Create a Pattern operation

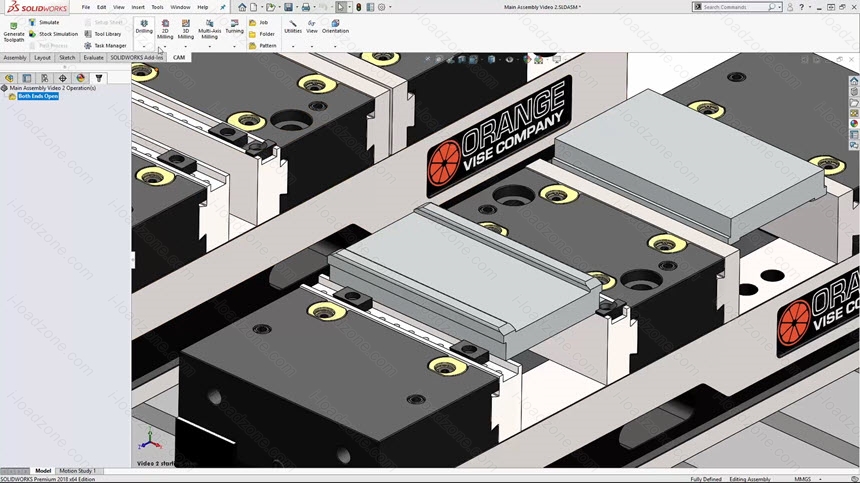tap(263, 46)
